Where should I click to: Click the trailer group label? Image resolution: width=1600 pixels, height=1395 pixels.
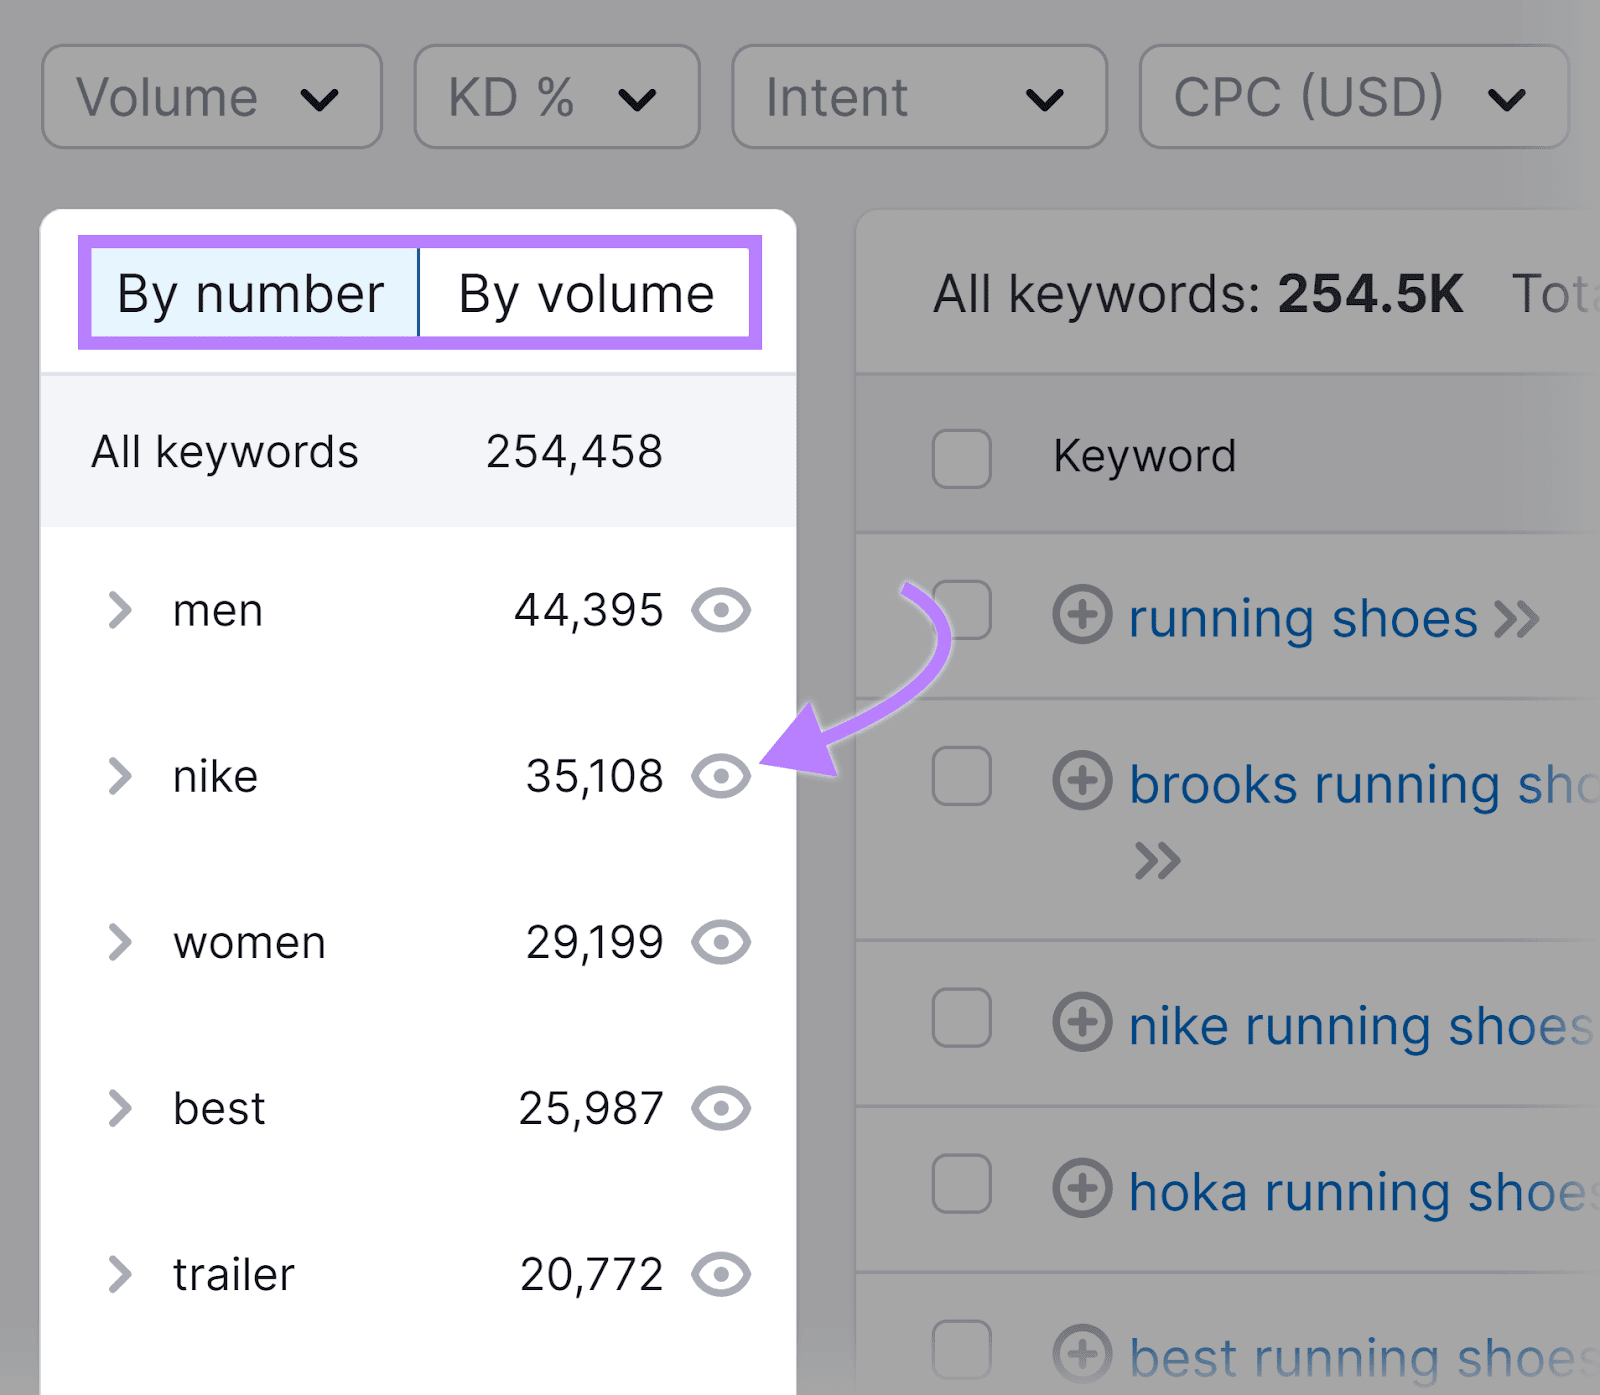click(x=234, y=1274)
